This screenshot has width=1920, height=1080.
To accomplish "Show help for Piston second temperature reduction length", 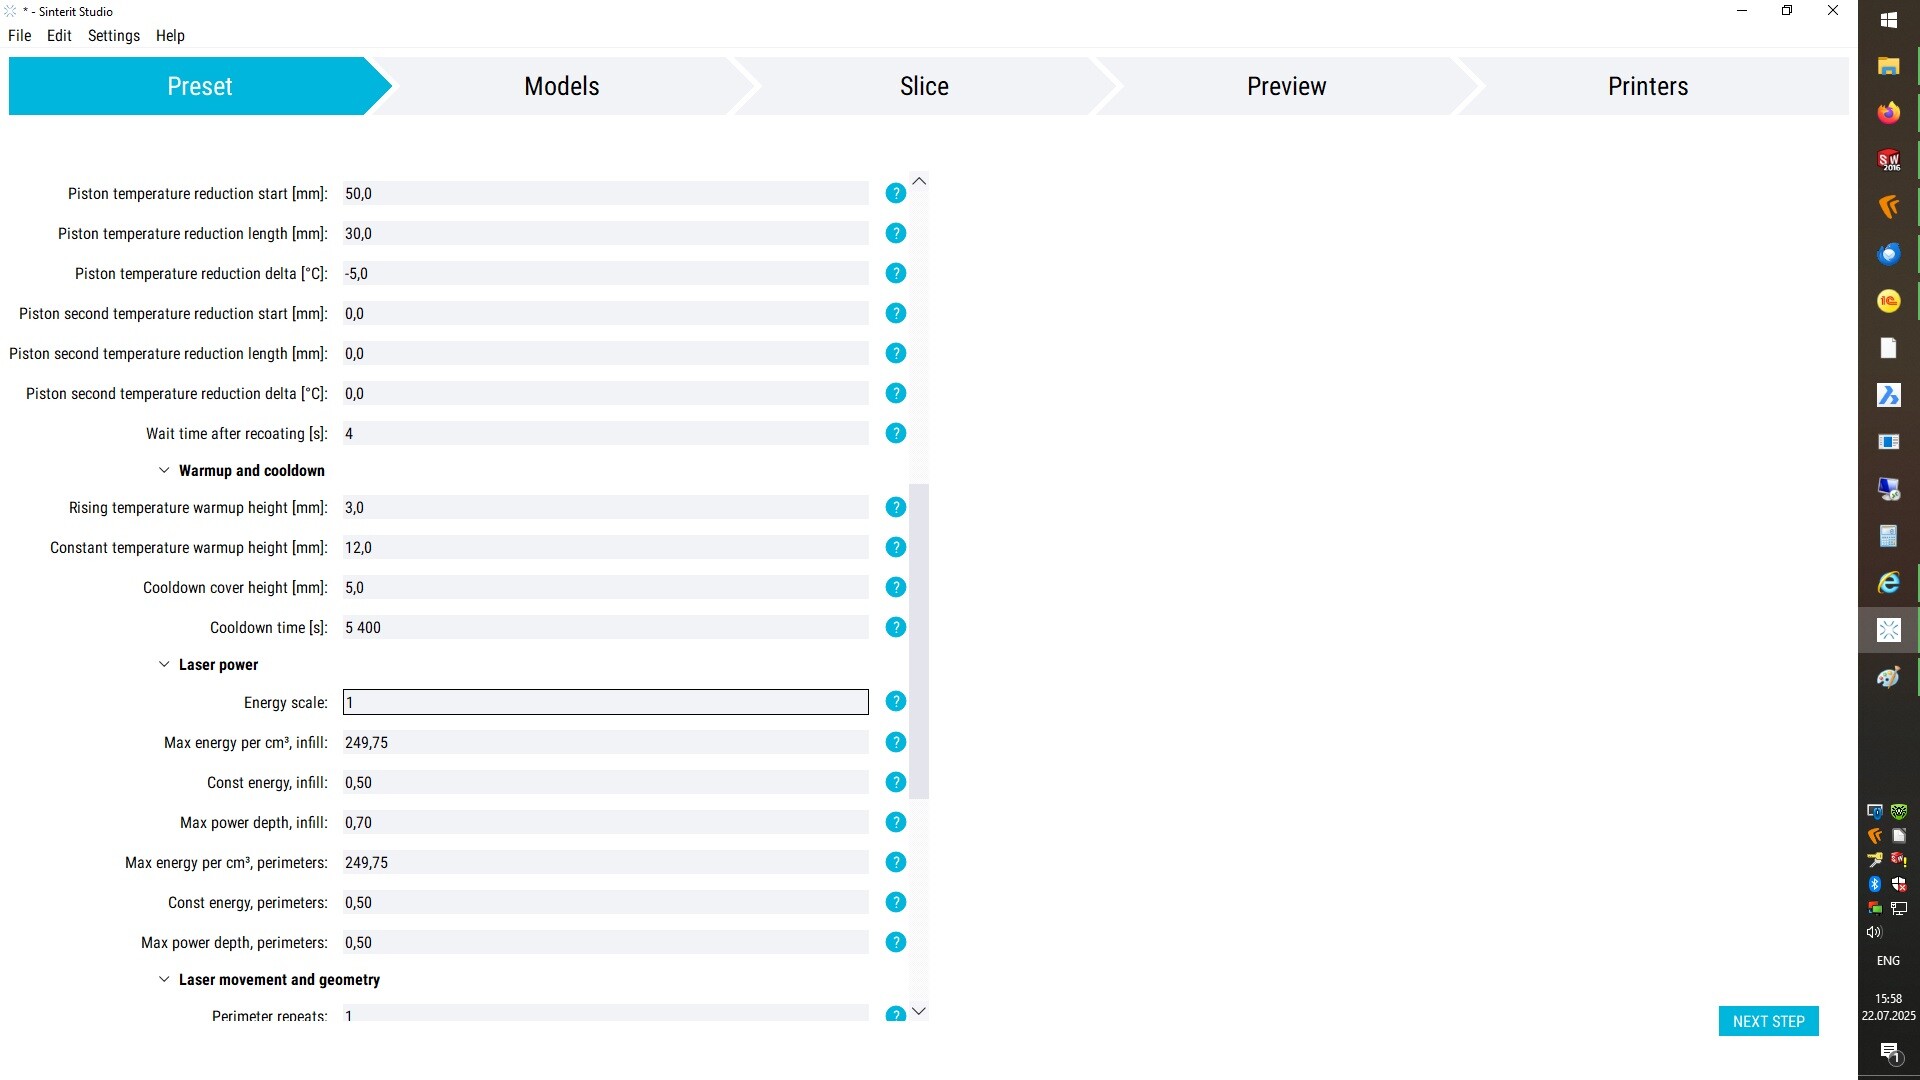I will tap(895, 353).
